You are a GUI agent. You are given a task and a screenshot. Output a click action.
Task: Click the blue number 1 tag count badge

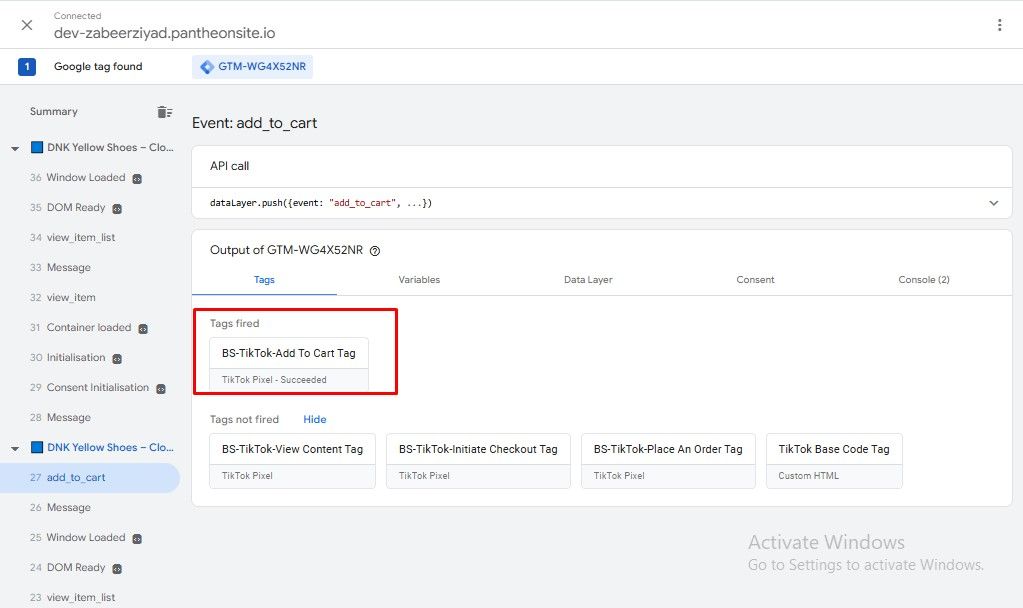pos(27,67)
